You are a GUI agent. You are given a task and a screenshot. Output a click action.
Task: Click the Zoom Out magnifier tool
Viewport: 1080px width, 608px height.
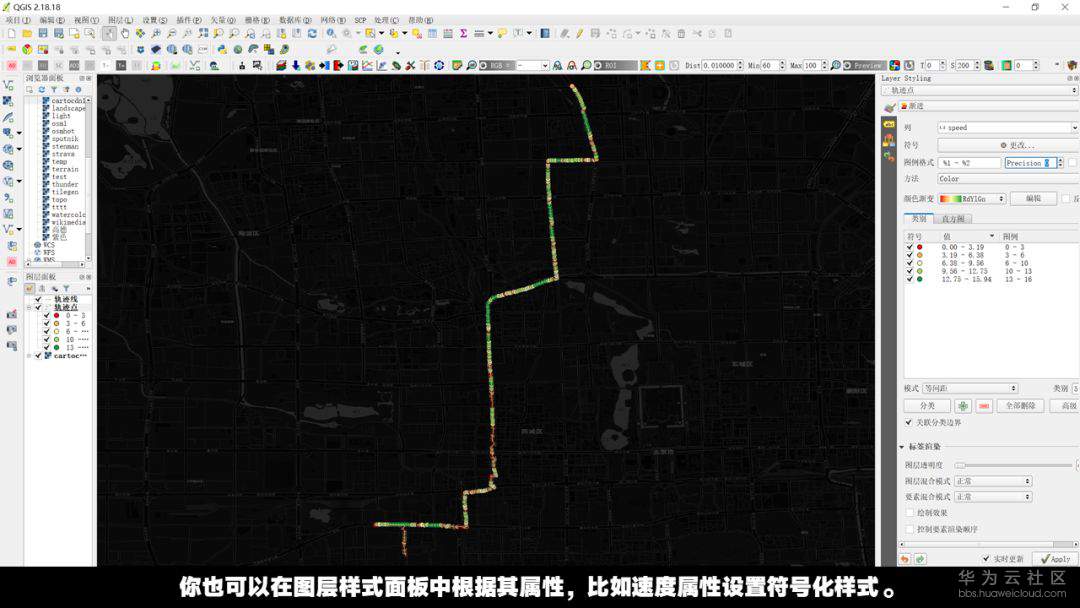point(172,33)
